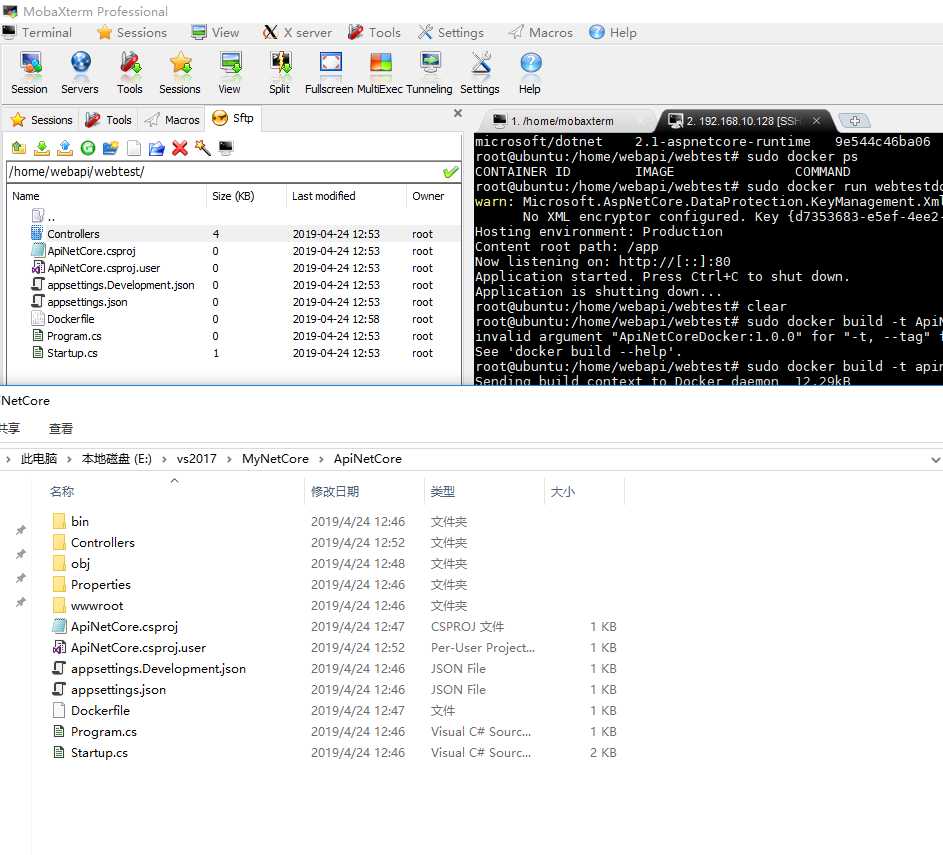Select Startup.cs in the SFTP list
The image size is (943, 855).
point(235,353)
